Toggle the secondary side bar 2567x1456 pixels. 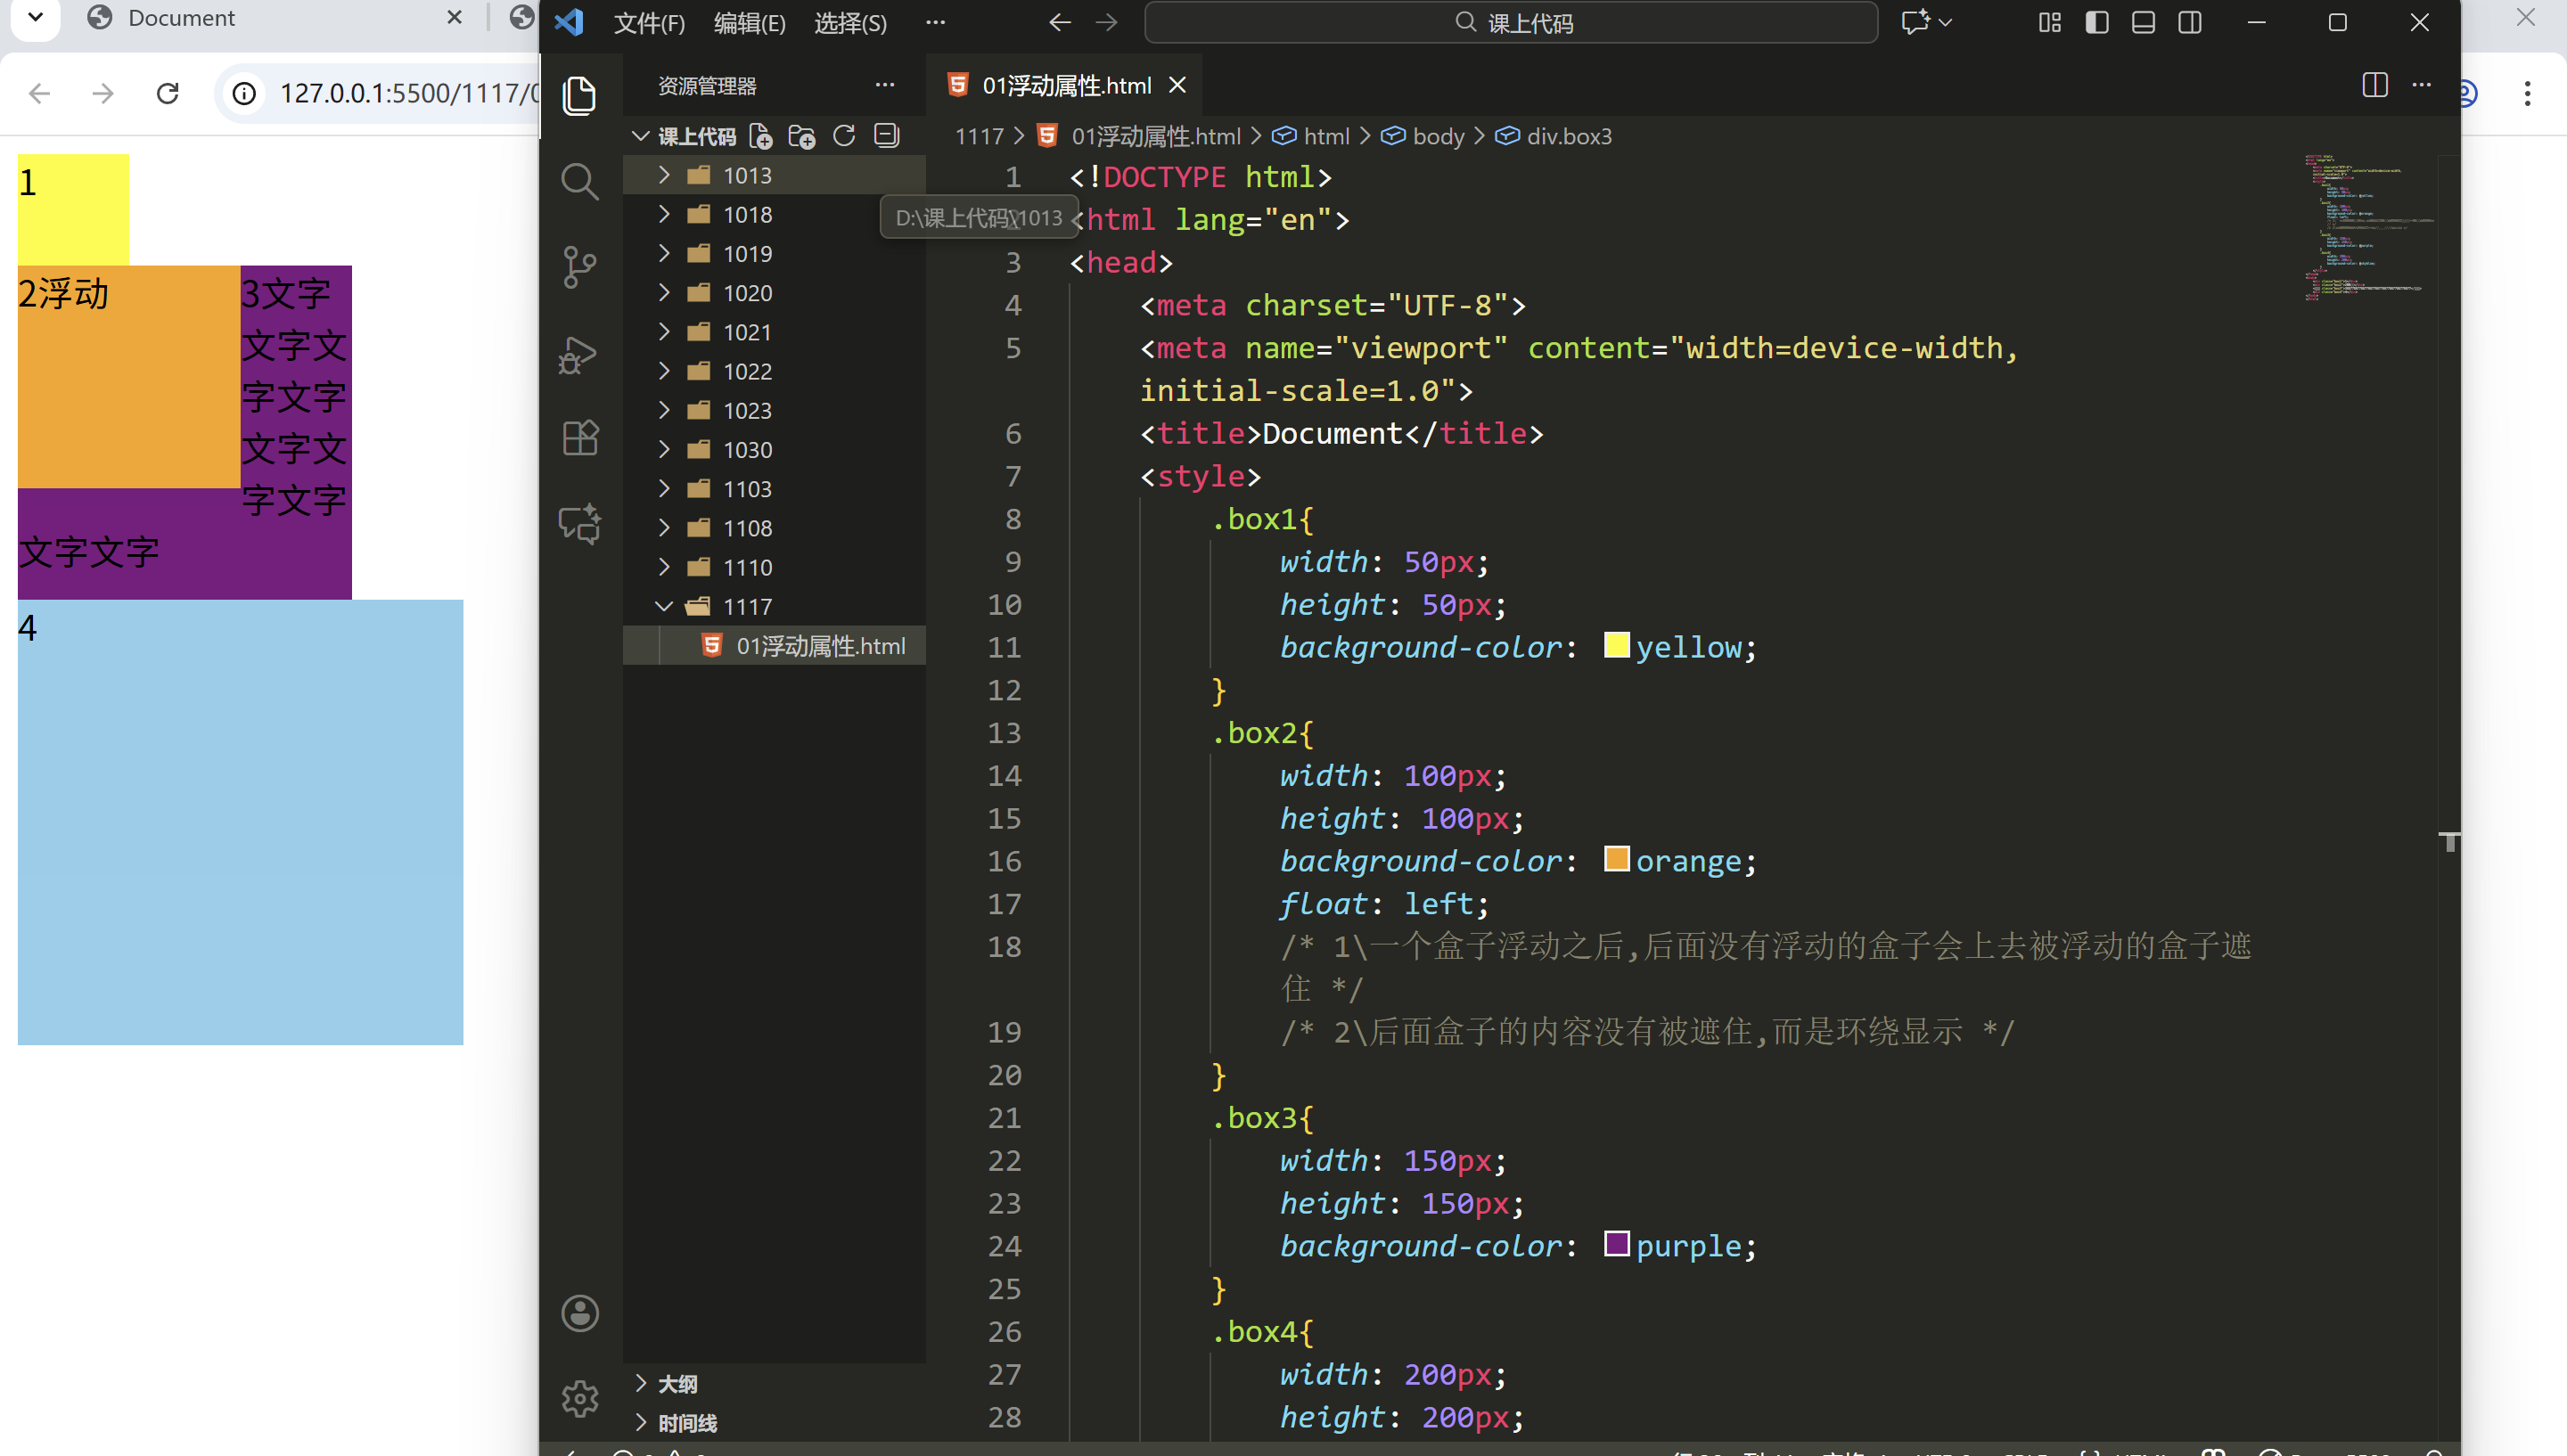2190,22
